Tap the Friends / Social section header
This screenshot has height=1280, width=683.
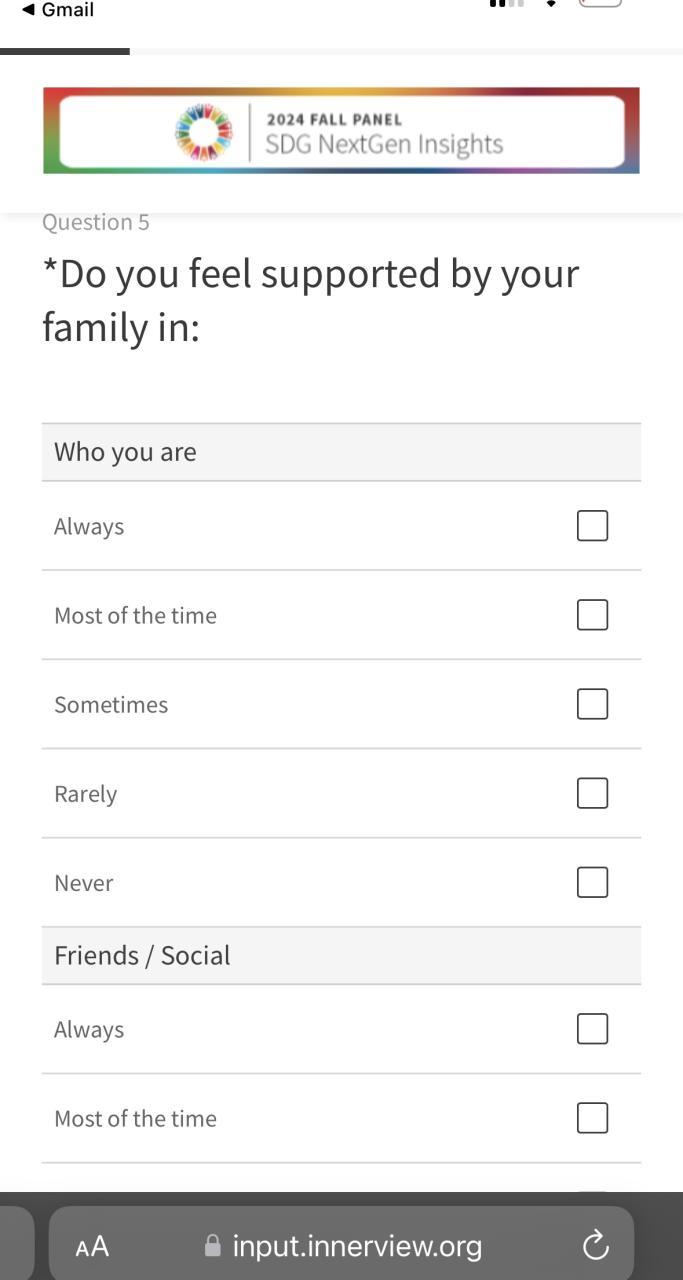pos(142,956)
